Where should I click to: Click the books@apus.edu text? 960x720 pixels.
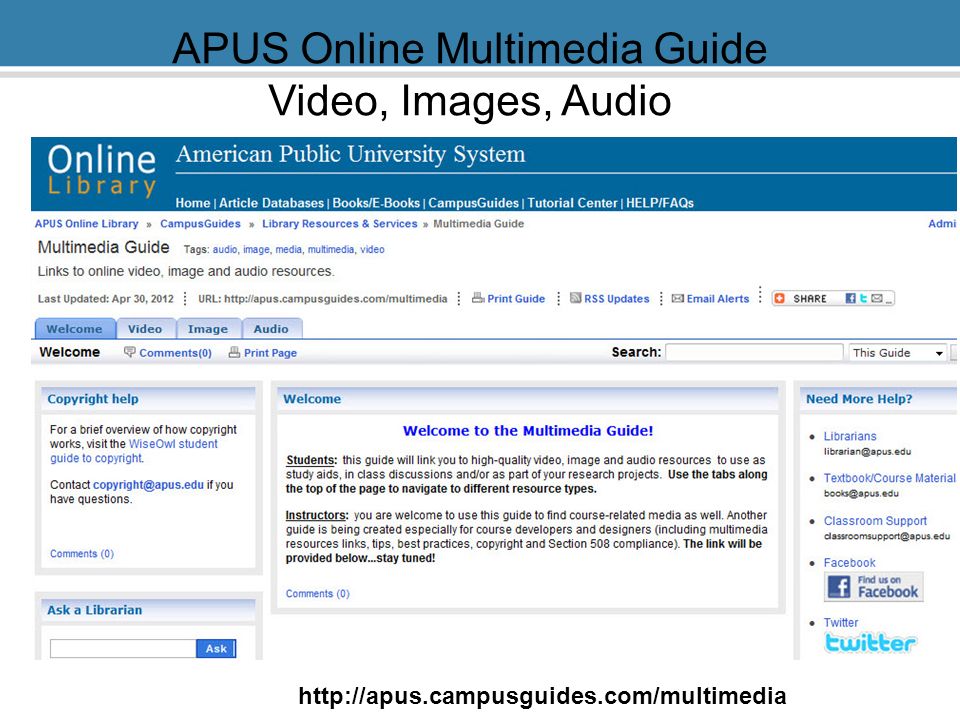coord(861,493)
